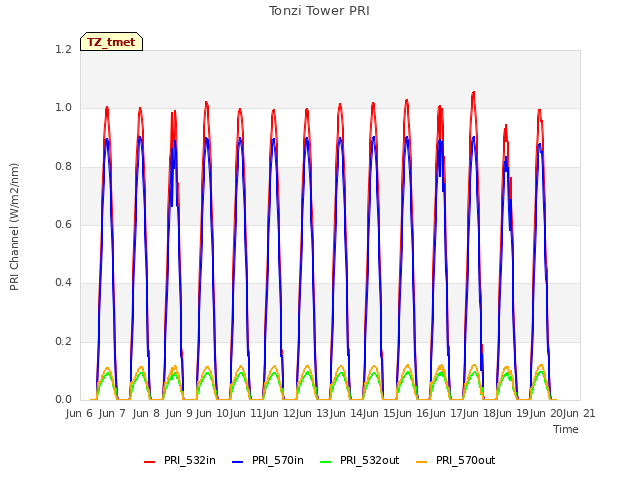Click the orange PRI_570out legend swatch
Screen dimensions: 640x480
[x=422, y=461]
